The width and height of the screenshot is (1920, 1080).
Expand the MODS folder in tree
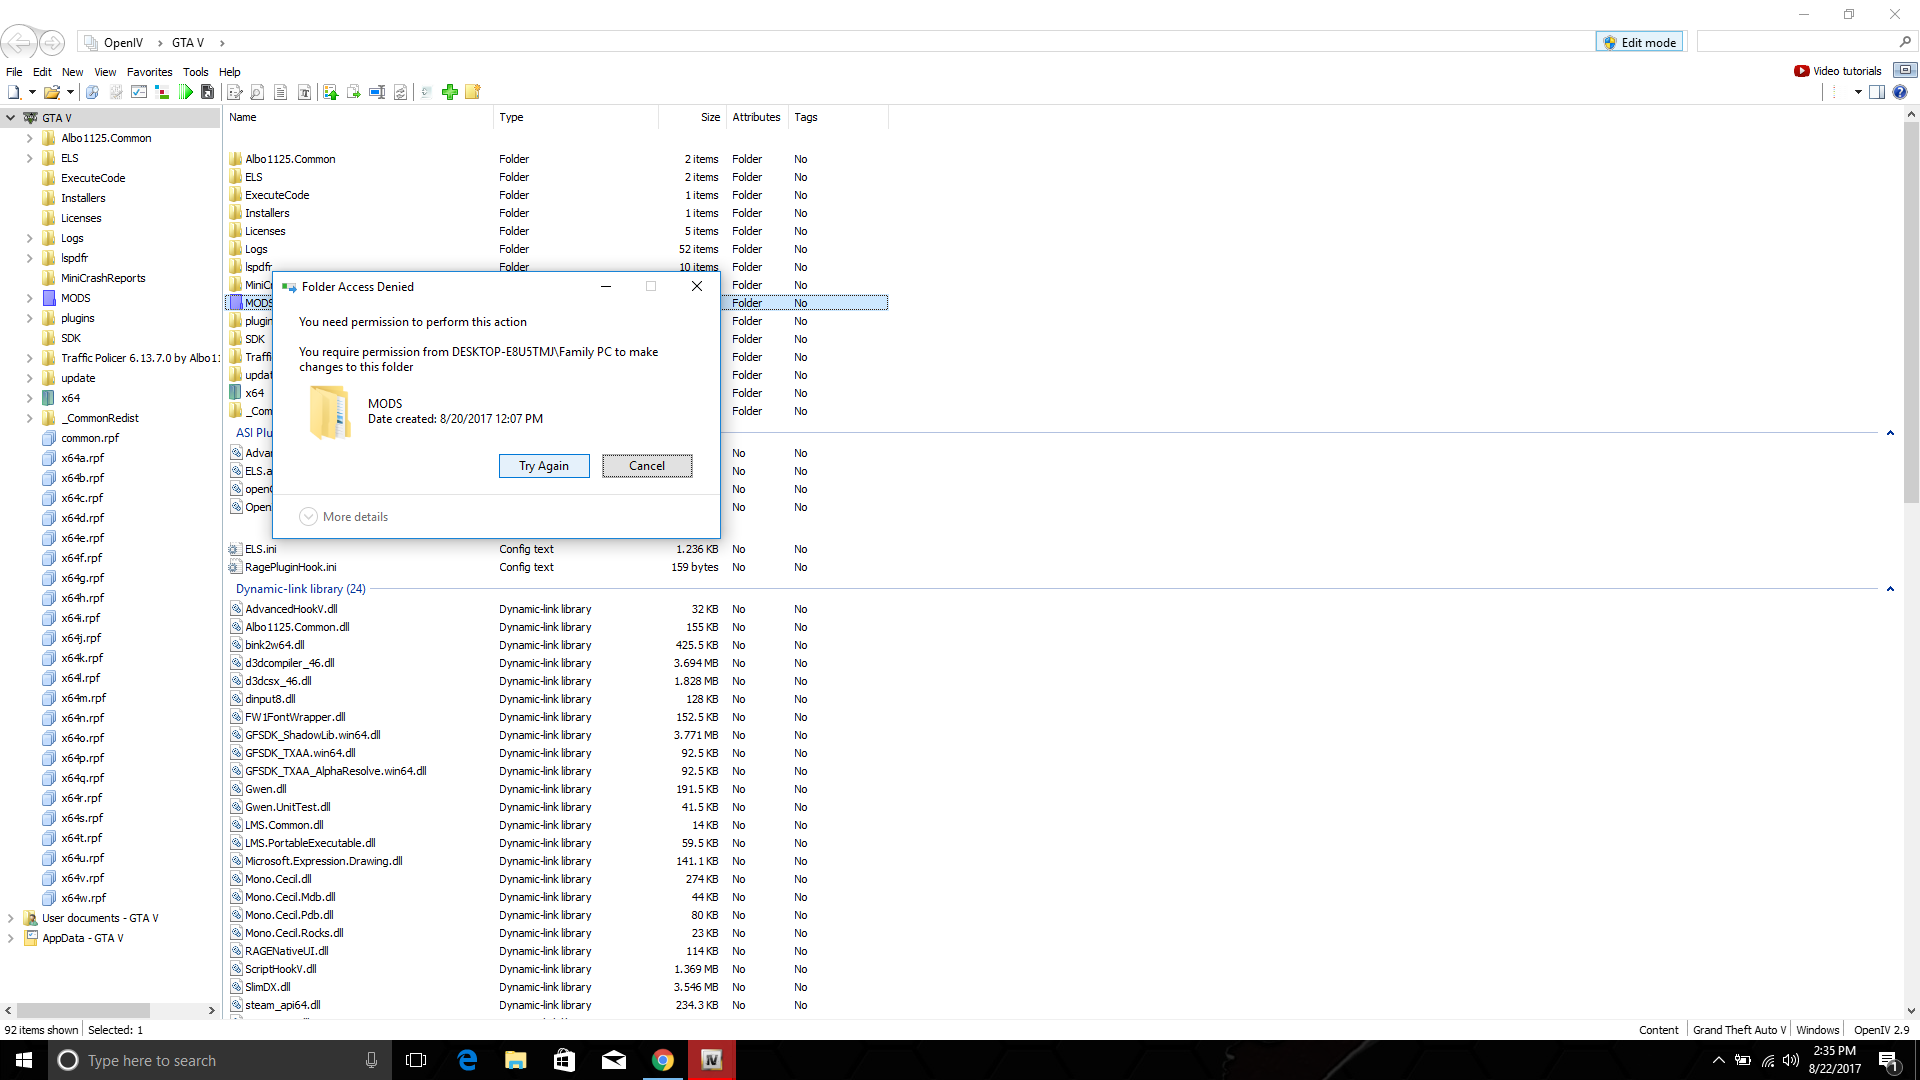pyautogui.click(x=29, y=298)
